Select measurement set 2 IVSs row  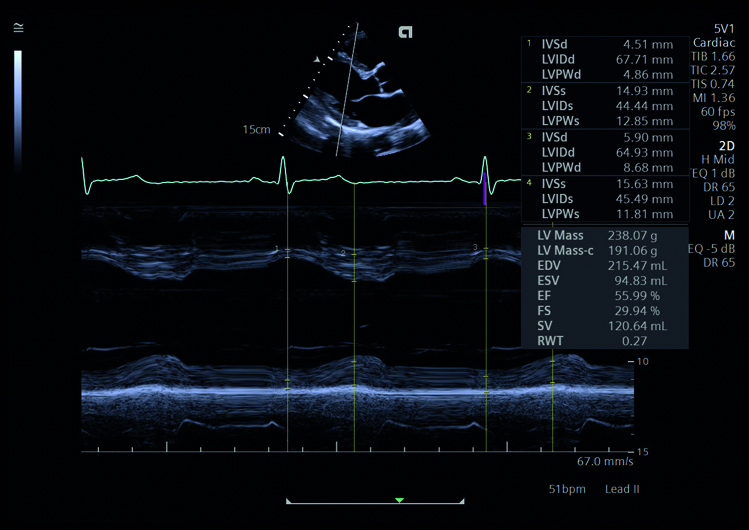tap(606, 91)
